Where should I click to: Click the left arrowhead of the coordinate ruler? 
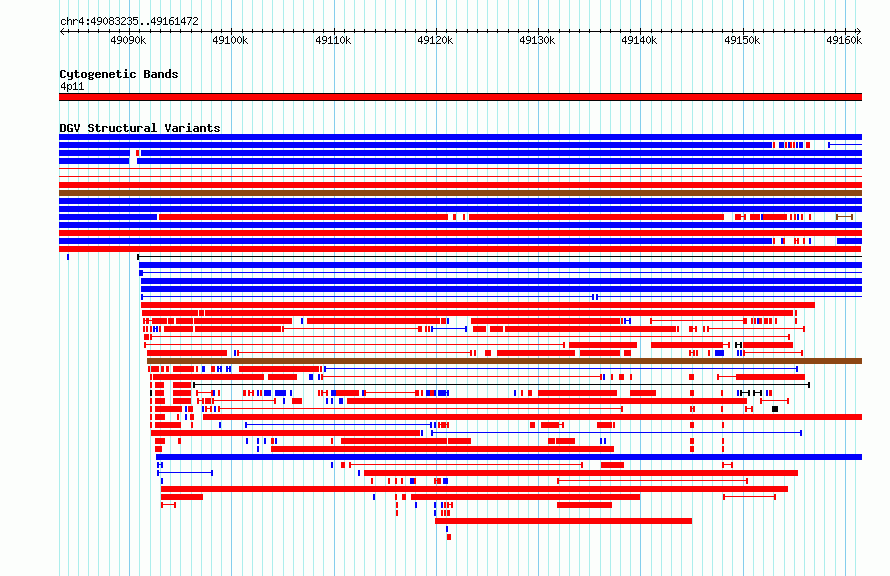coord(62,31)
